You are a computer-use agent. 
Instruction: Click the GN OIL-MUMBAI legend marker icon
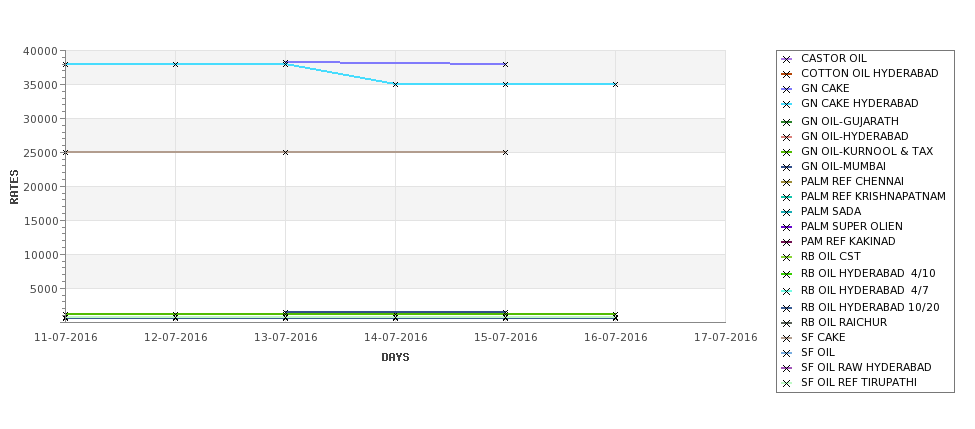pyautogui.click(x=787, y=167)
